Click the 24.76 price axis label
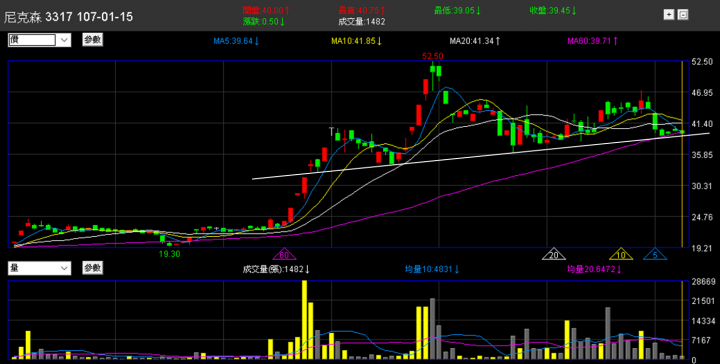 pos(702,217)
